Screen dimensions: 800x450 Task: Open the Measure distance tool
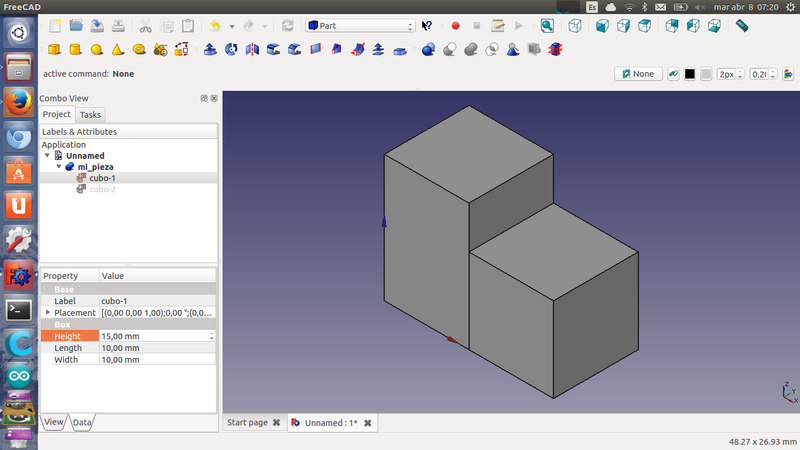741,25
